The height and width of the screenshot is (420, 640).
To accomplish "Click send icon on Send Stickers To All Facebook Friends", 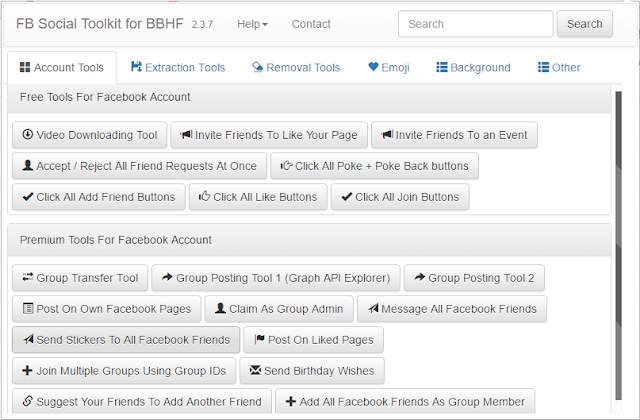I will [x=28, y=339].
